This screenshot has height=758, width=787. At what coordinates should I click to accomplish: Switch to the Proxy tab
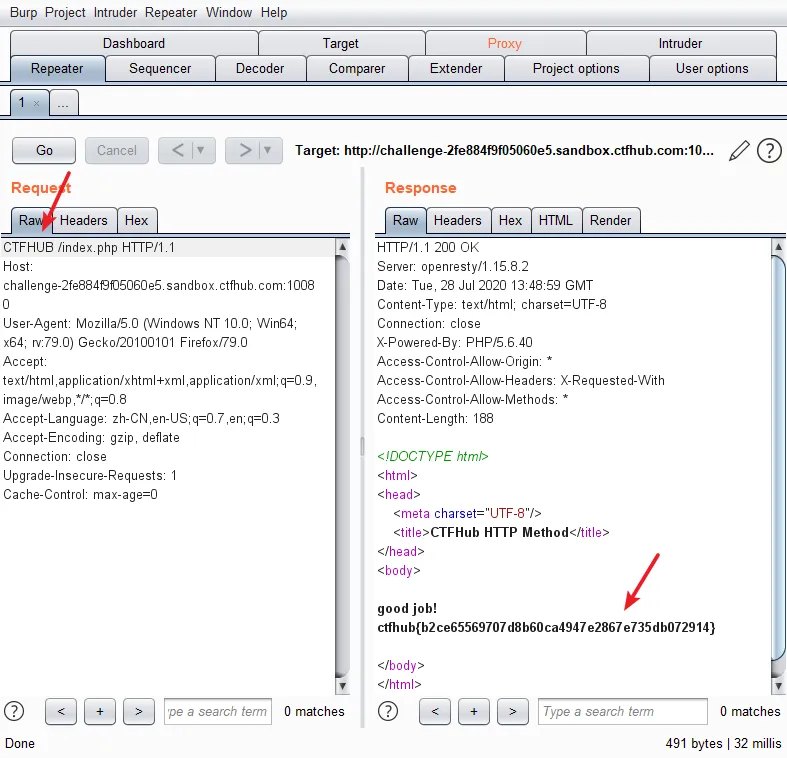[505, 43]
